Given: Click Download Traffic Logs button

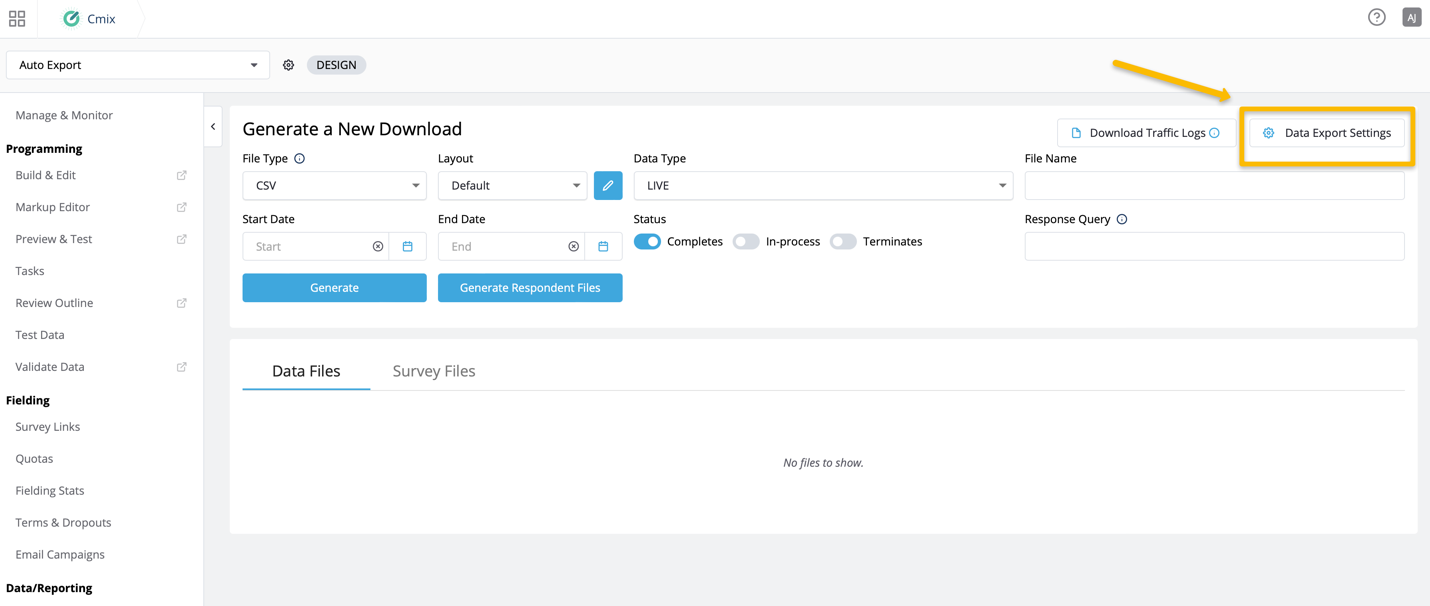Looking at the screenshot, I should click(1146, 133).
